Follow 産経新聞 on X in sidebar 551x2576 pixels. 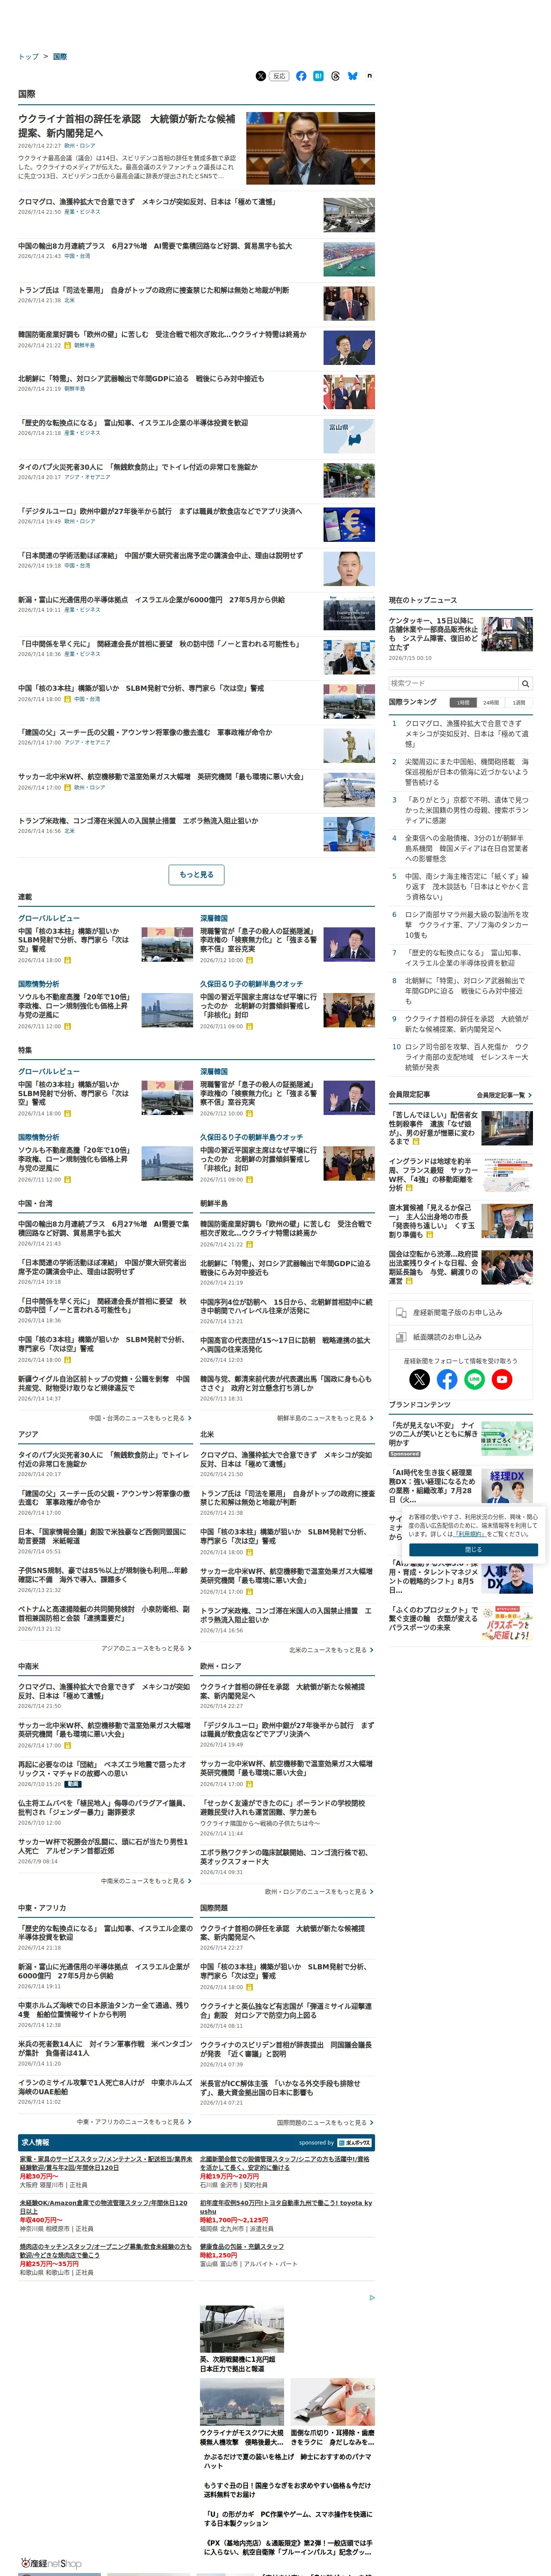tap(420, 1379)
